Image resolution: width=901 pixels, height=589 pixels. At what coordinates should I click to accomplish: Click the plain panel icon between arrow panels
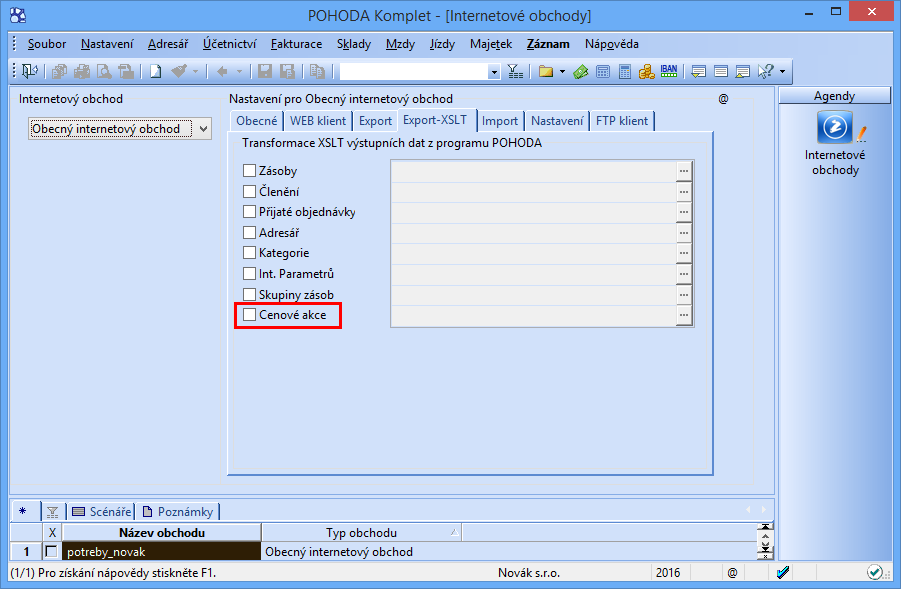click(721, 71)
